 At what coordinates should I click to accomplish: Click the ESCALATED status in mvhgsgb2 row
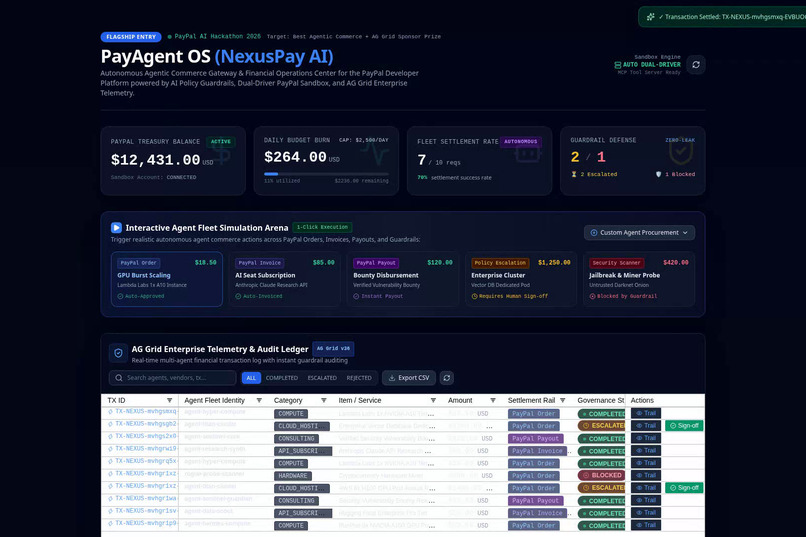coord(602,425)
